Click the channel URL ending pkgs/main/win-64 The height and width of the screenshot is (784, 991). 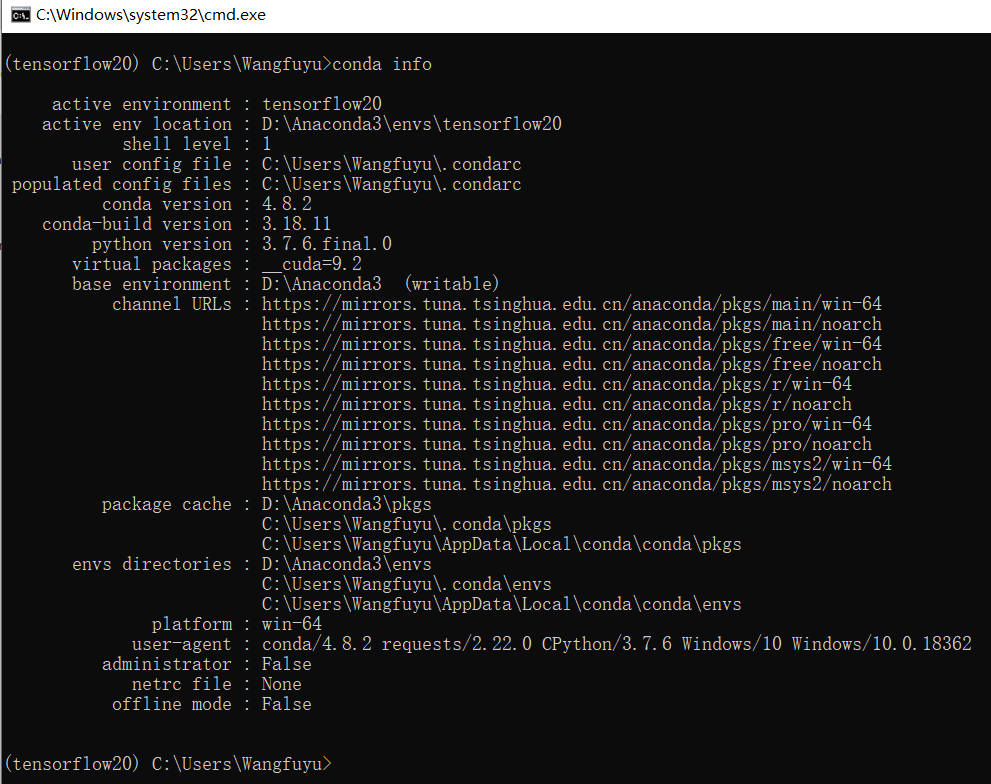571,304
